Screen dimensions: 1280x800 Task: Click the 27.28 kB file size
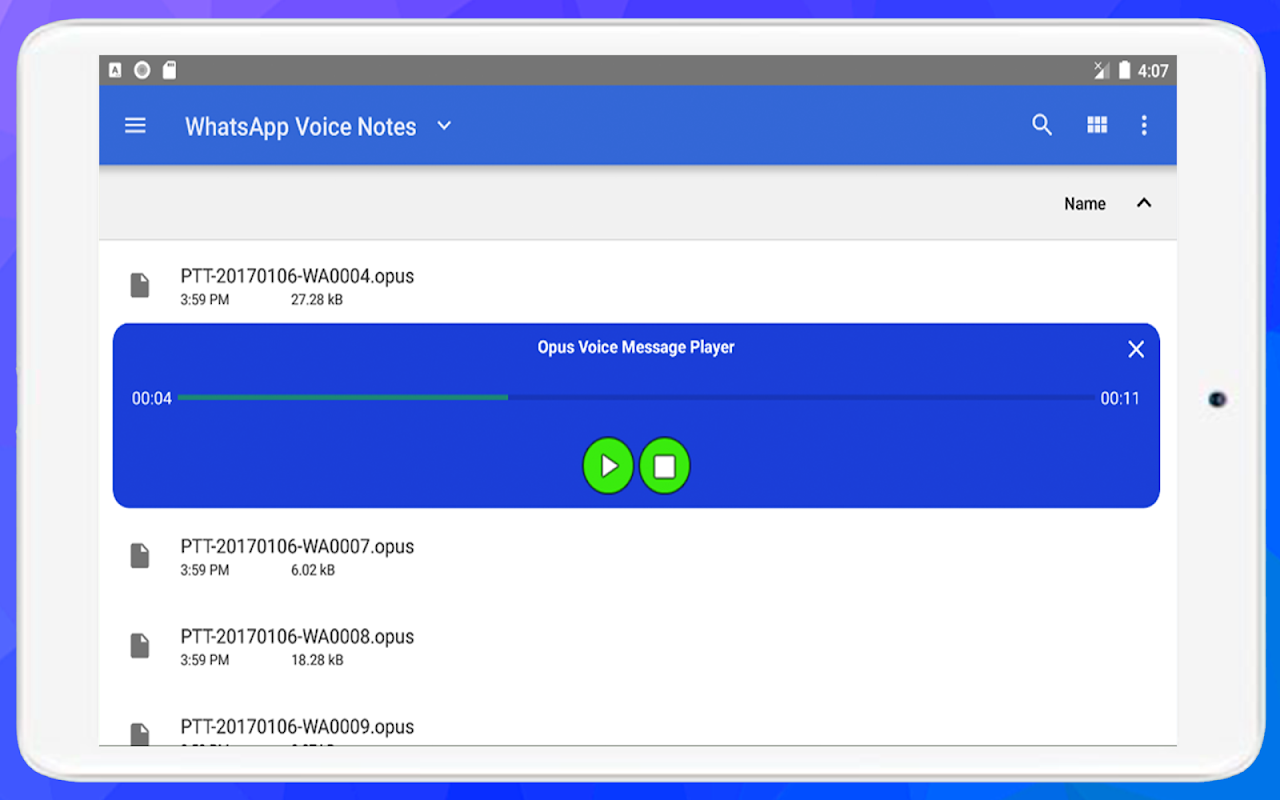tap(317, 300)
